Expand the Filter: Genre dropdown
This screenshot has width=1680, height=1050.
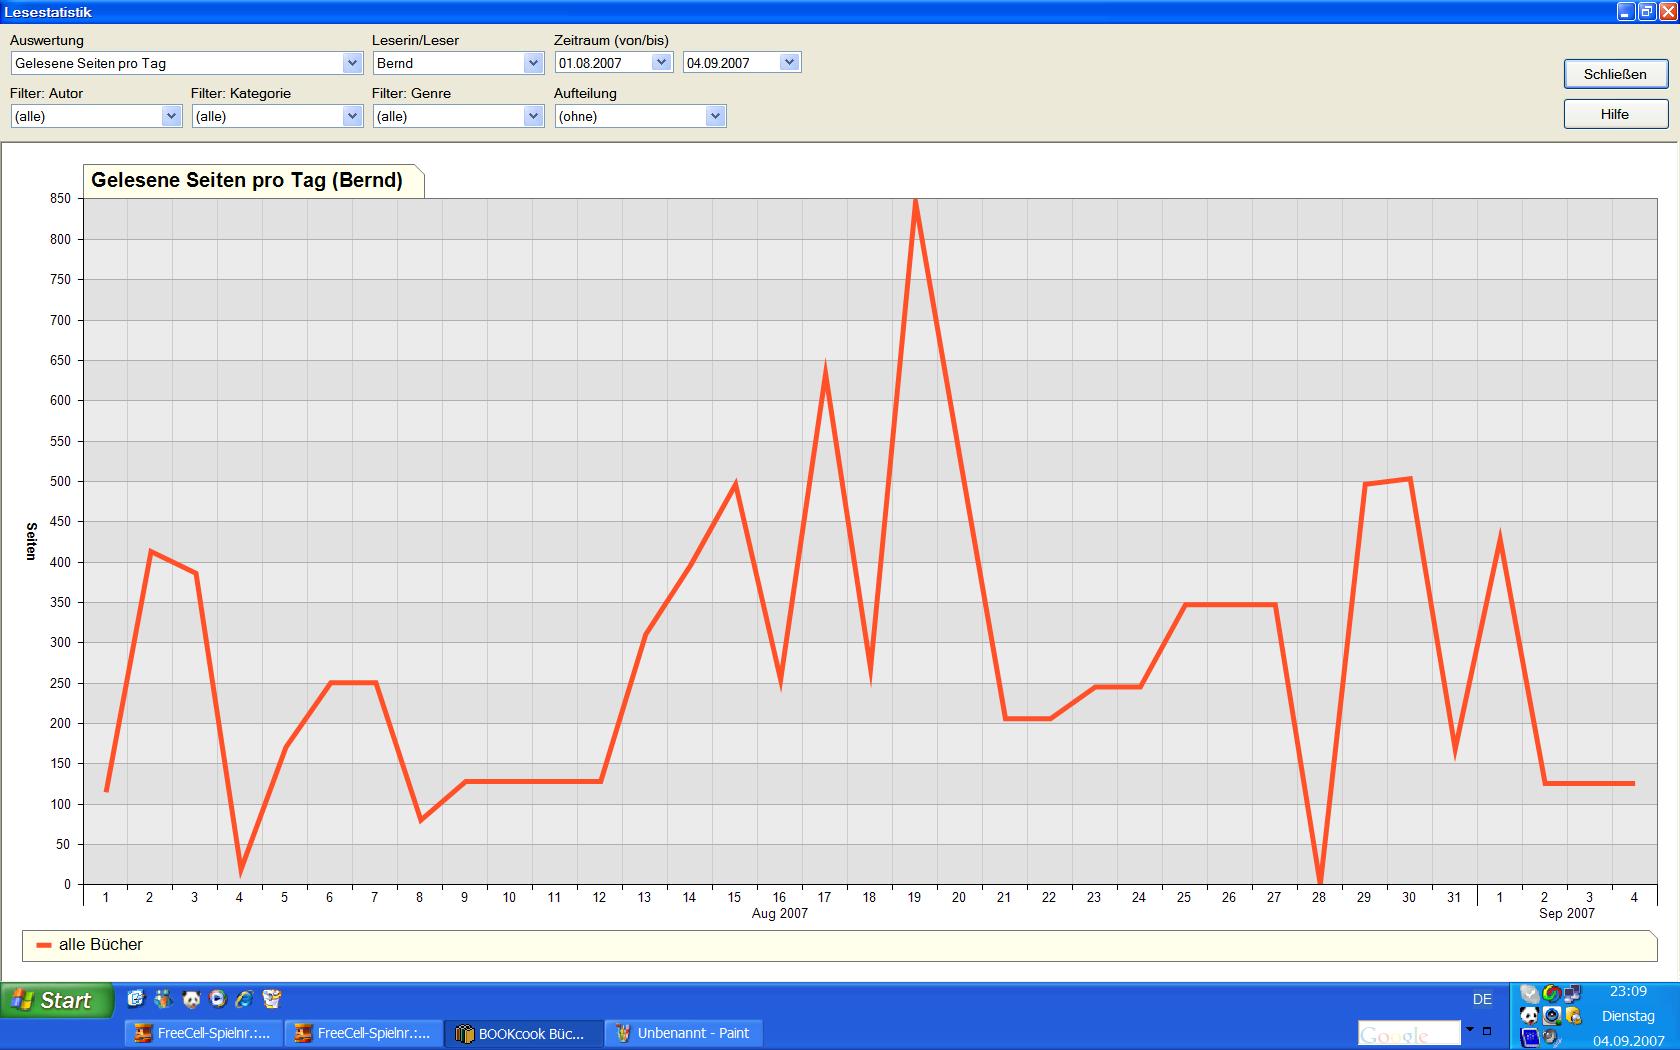pyautogui.click(x=532, y=116)
